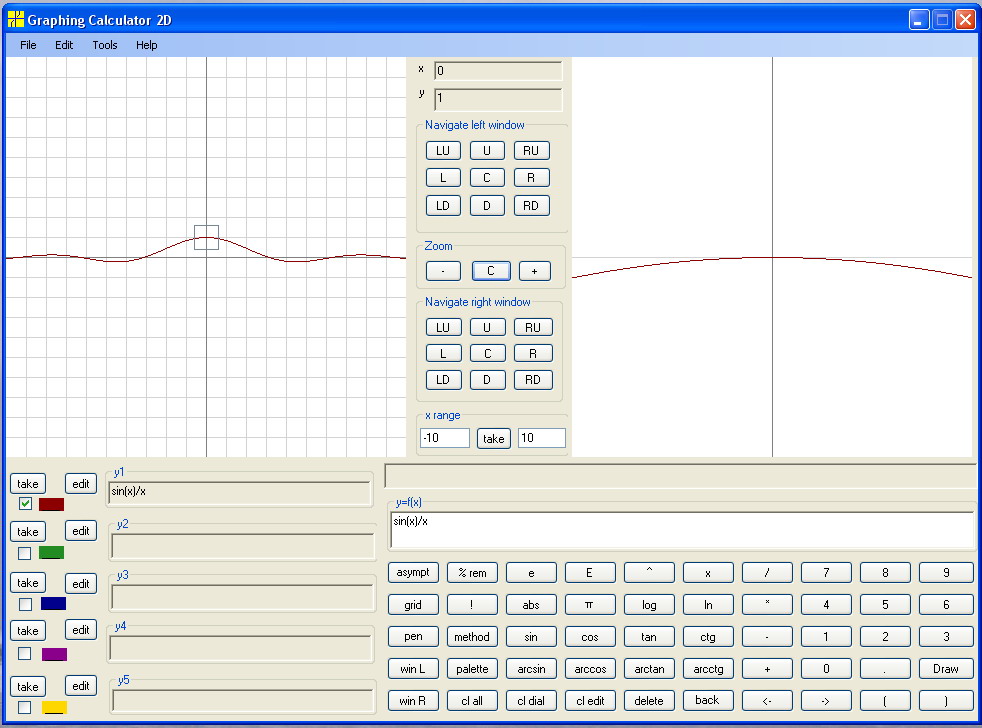982x728 pixels.
Task: Click the cl edit button
Action: [590, 701]
